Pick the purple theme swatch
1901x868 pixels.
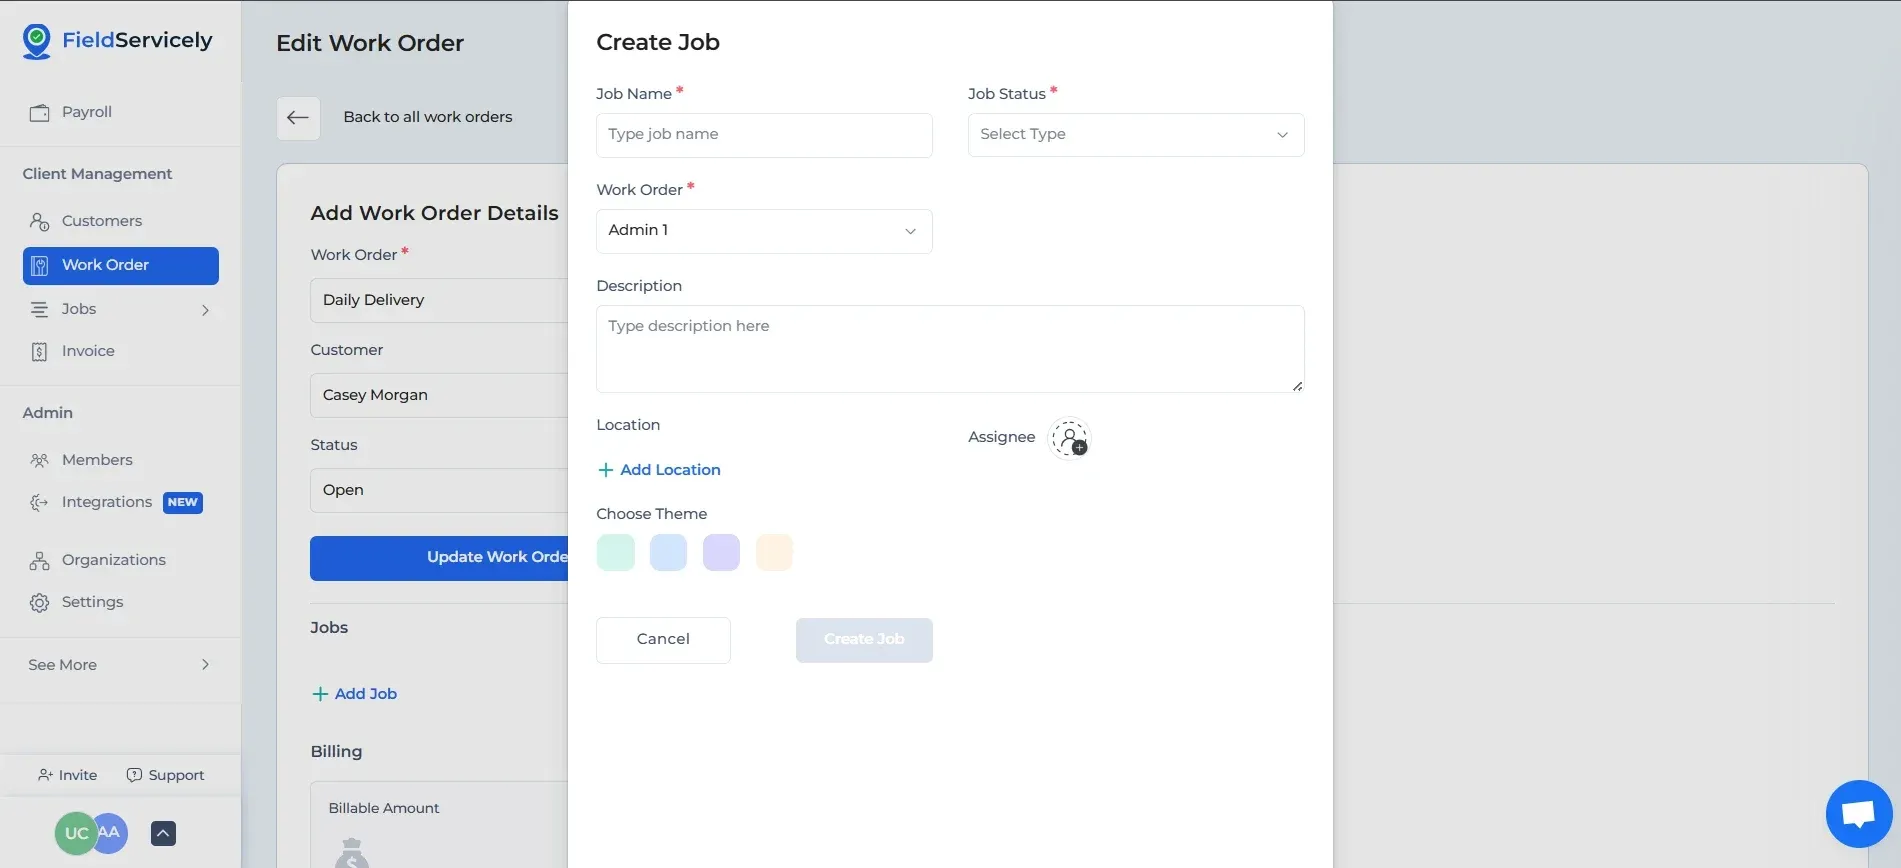(721, 553)
